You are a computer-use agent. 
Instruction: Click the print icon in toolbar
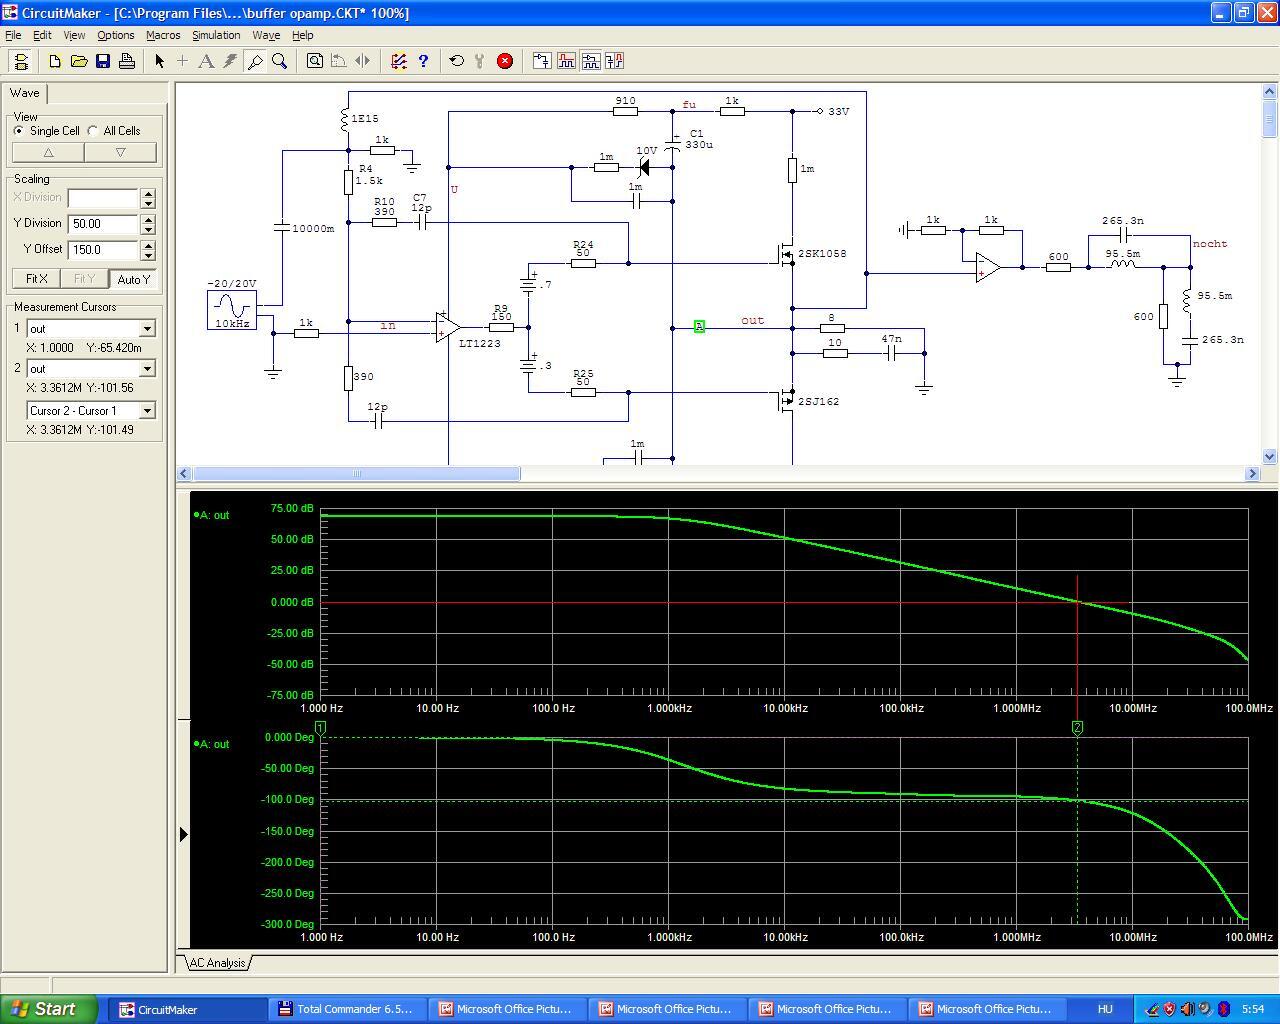[x=127, y=61]
